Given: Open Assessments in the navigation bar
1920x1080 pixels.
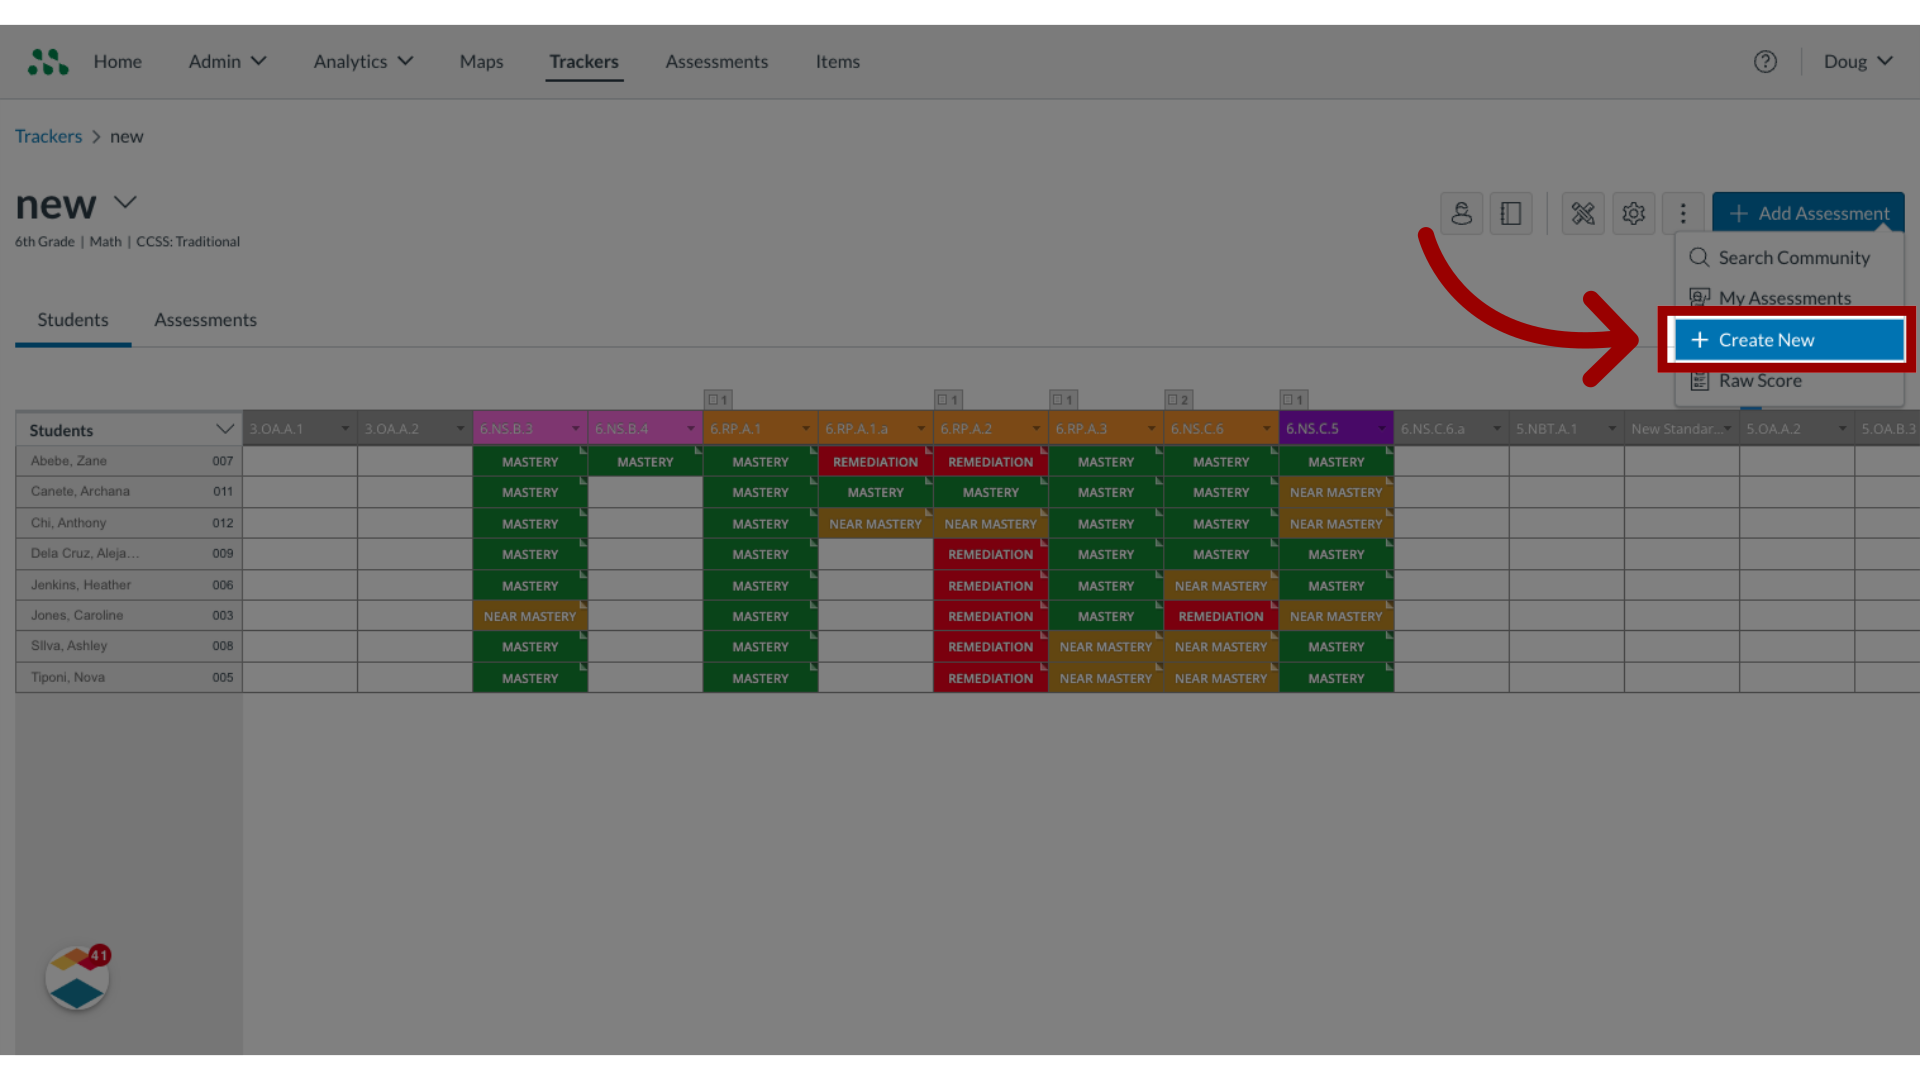Looking at the screenshot, I should [716, 62].
